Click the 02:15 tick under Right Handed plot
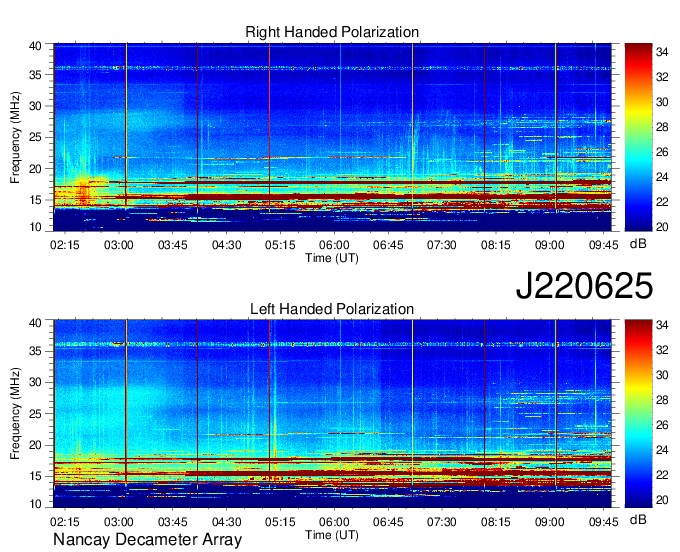 click(65, 245)
